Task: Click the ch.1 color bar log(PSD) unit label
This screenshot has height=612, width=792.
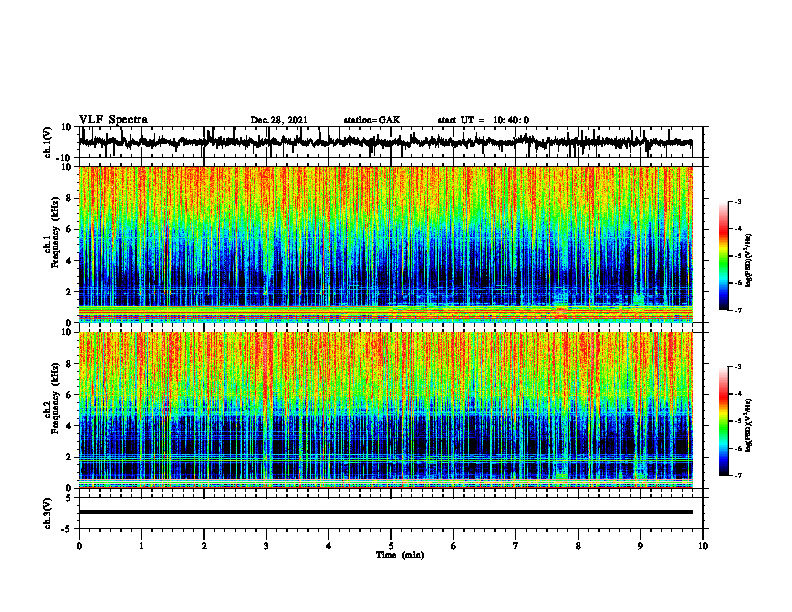Action: [749, 261]
